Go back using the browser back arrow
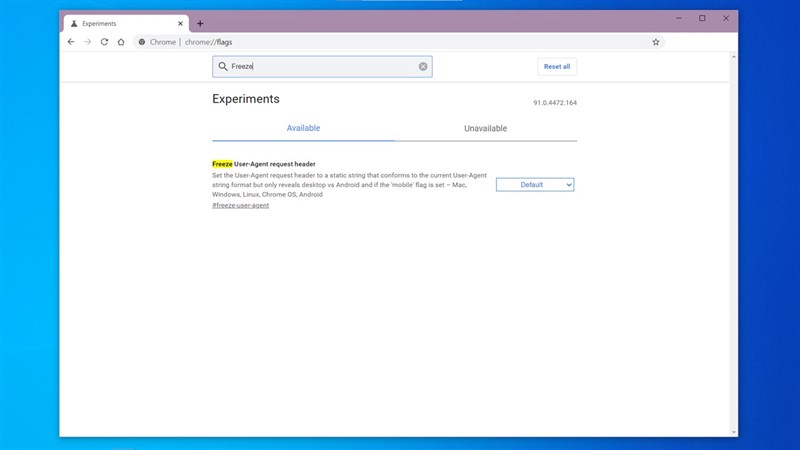Viewport: 800px width, 450px height. (71, 42)
